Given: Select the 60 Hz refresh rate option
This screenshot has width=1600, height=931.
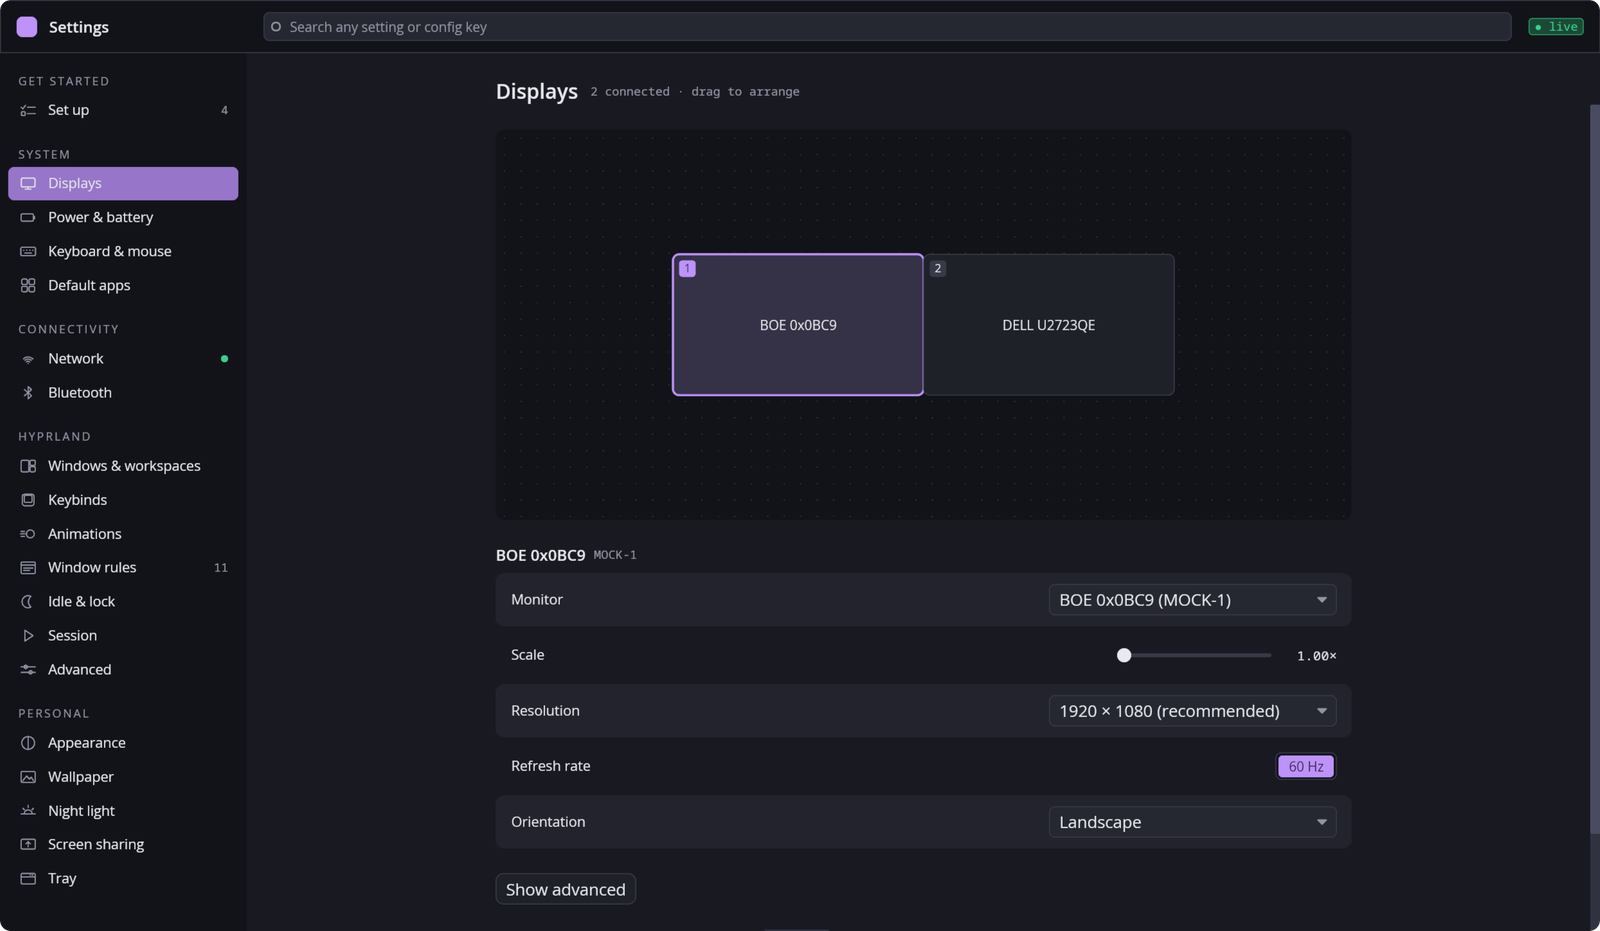Looking at the screenshot, I should point(1306,766).
